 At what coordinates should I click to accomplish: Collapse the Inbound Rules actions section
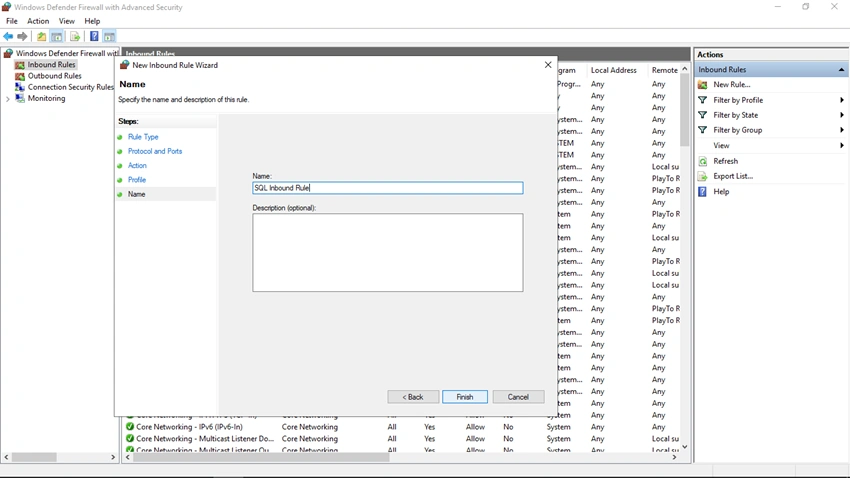[841, 69]
